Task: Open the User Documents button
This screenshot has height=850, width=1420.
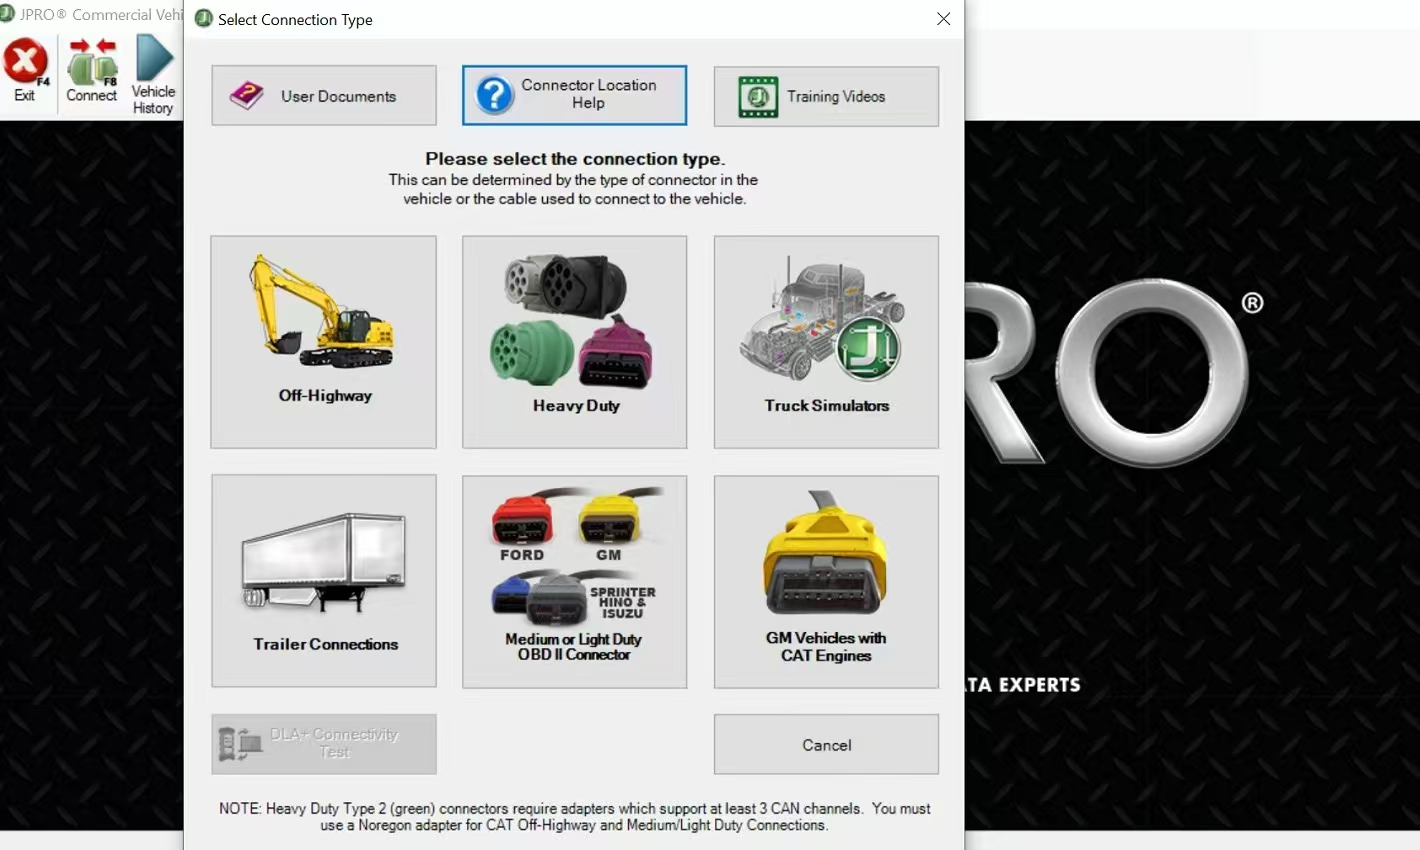Action: tap(324, 96)
